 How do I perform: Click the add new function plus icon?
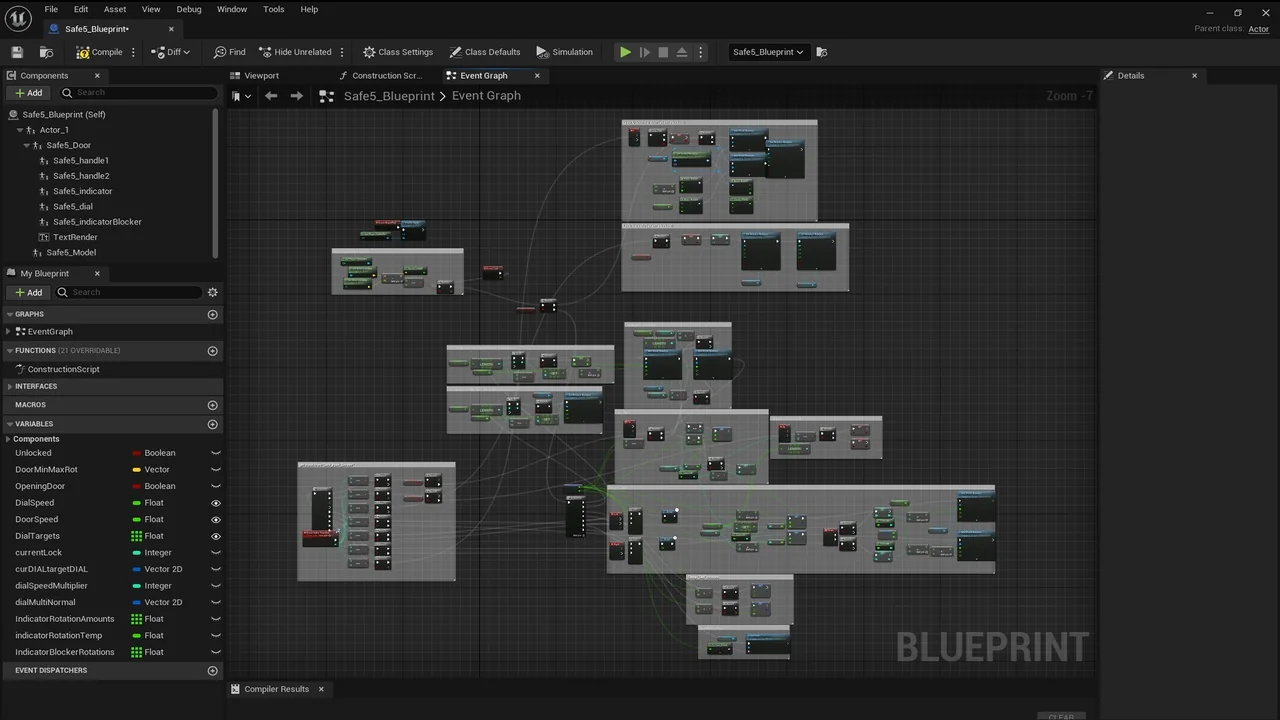tap(212, 351)
